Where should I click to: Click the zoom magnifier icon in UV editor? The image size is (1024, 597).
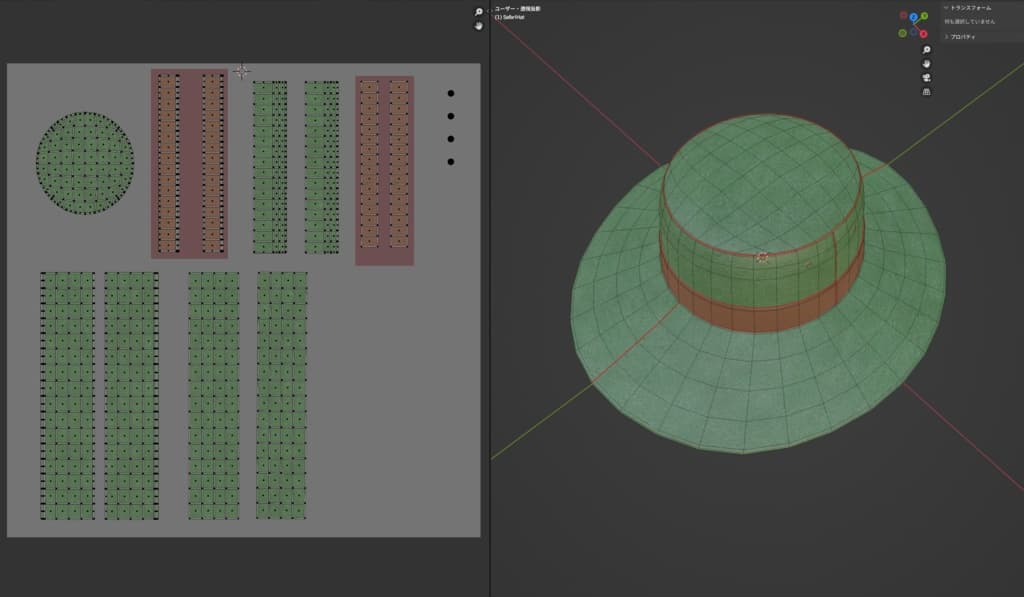478,12
